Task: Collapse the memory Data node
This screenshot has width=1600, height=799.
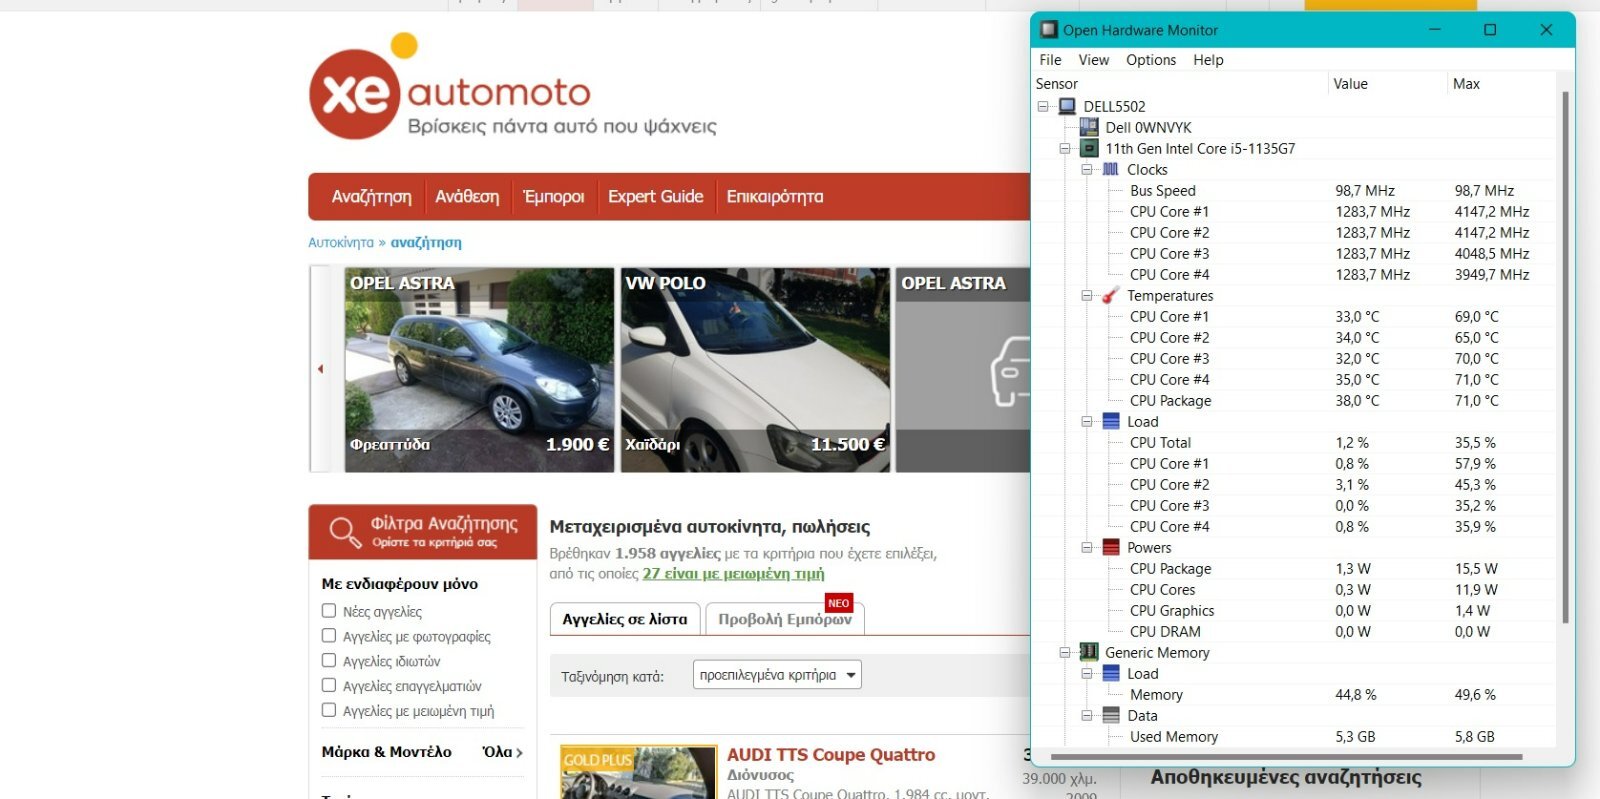Action: (1087, 715)
